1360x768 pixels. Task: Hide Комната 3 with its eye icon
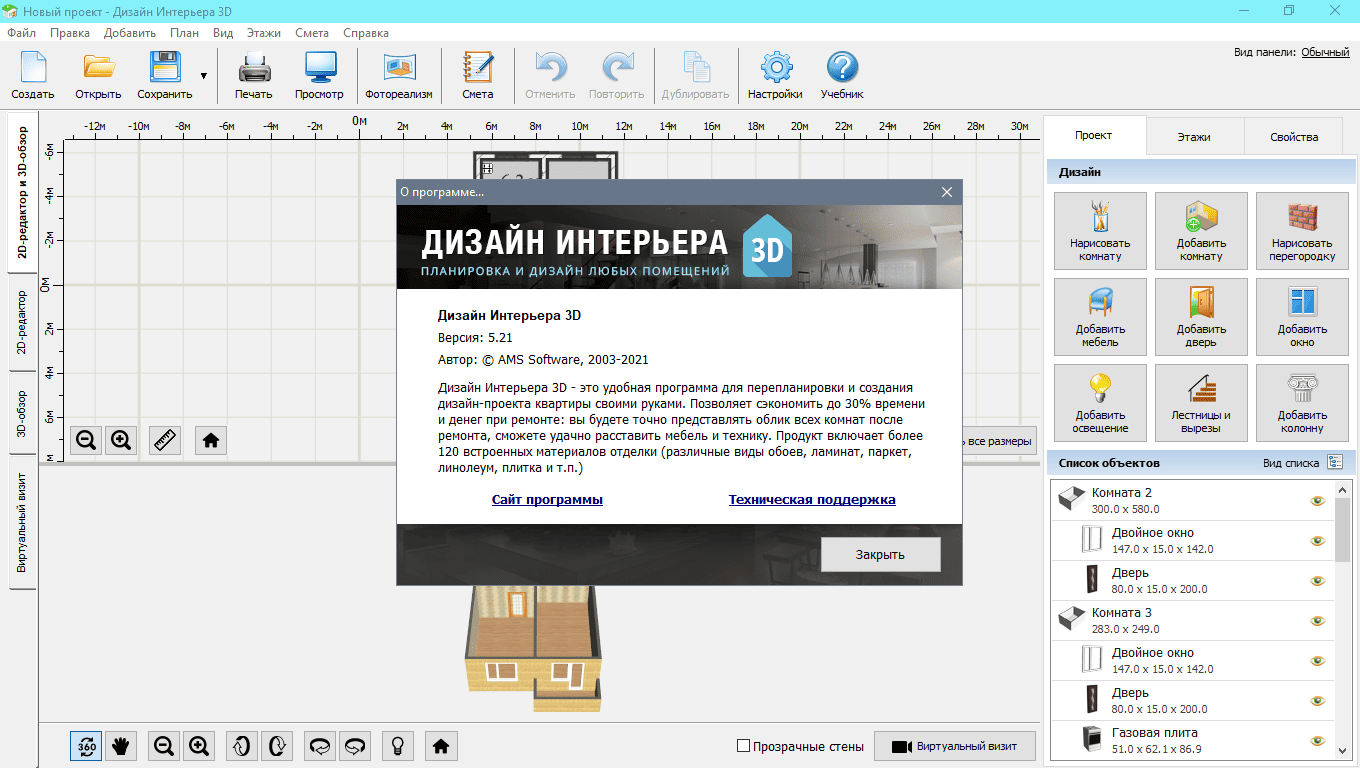click(1318, 620)
